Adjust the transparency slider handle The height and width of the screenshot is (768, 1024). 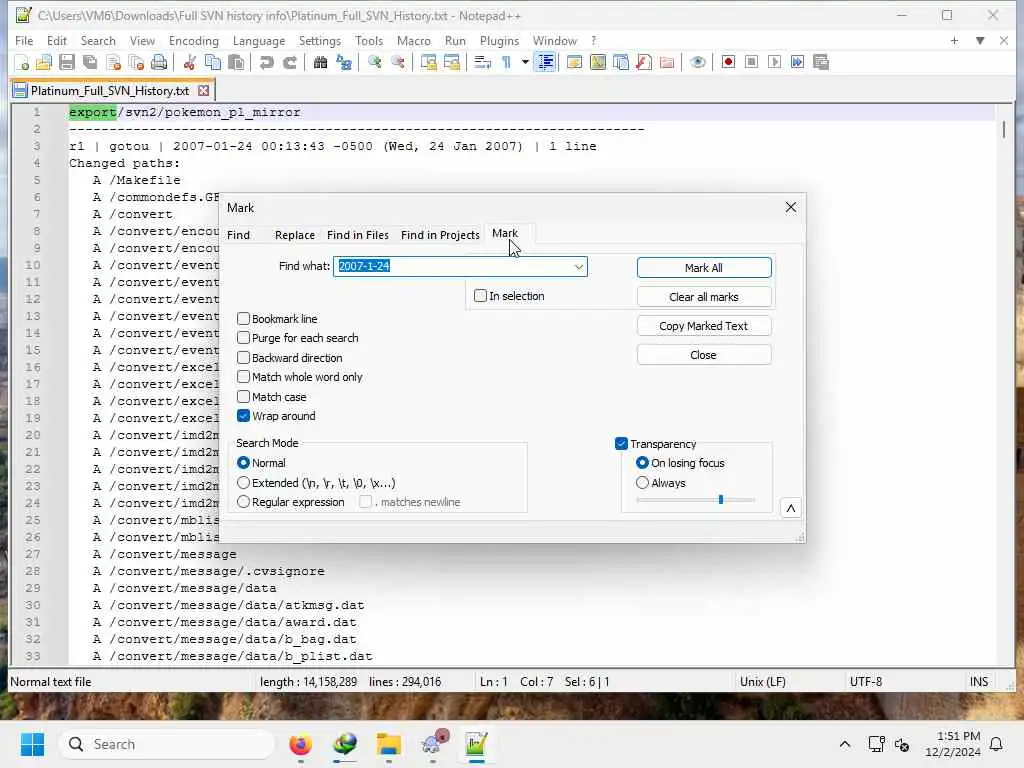click(x=720, y=500)
